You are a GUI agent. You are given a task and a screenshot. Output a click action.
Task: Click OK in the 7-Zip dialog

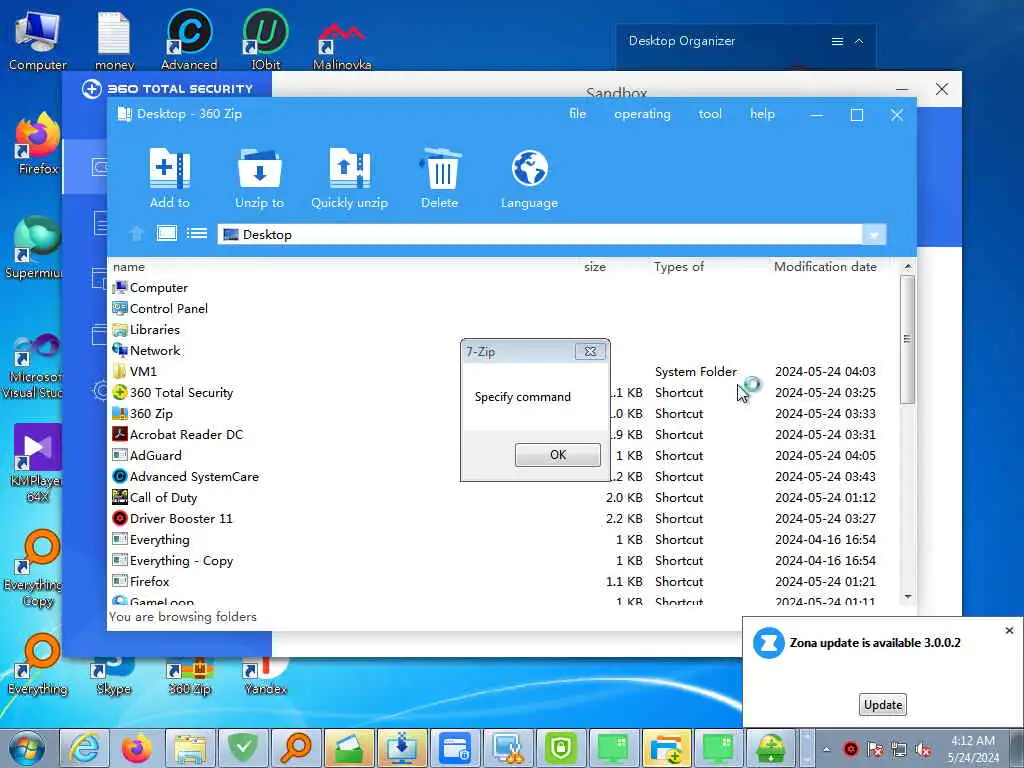(558, 455)
